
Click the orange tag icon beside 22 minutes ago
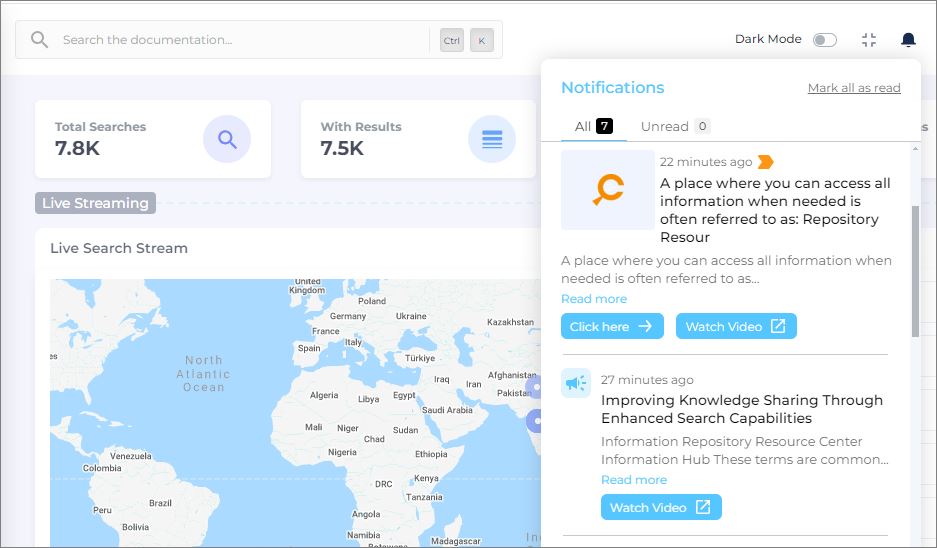[766, 162]
